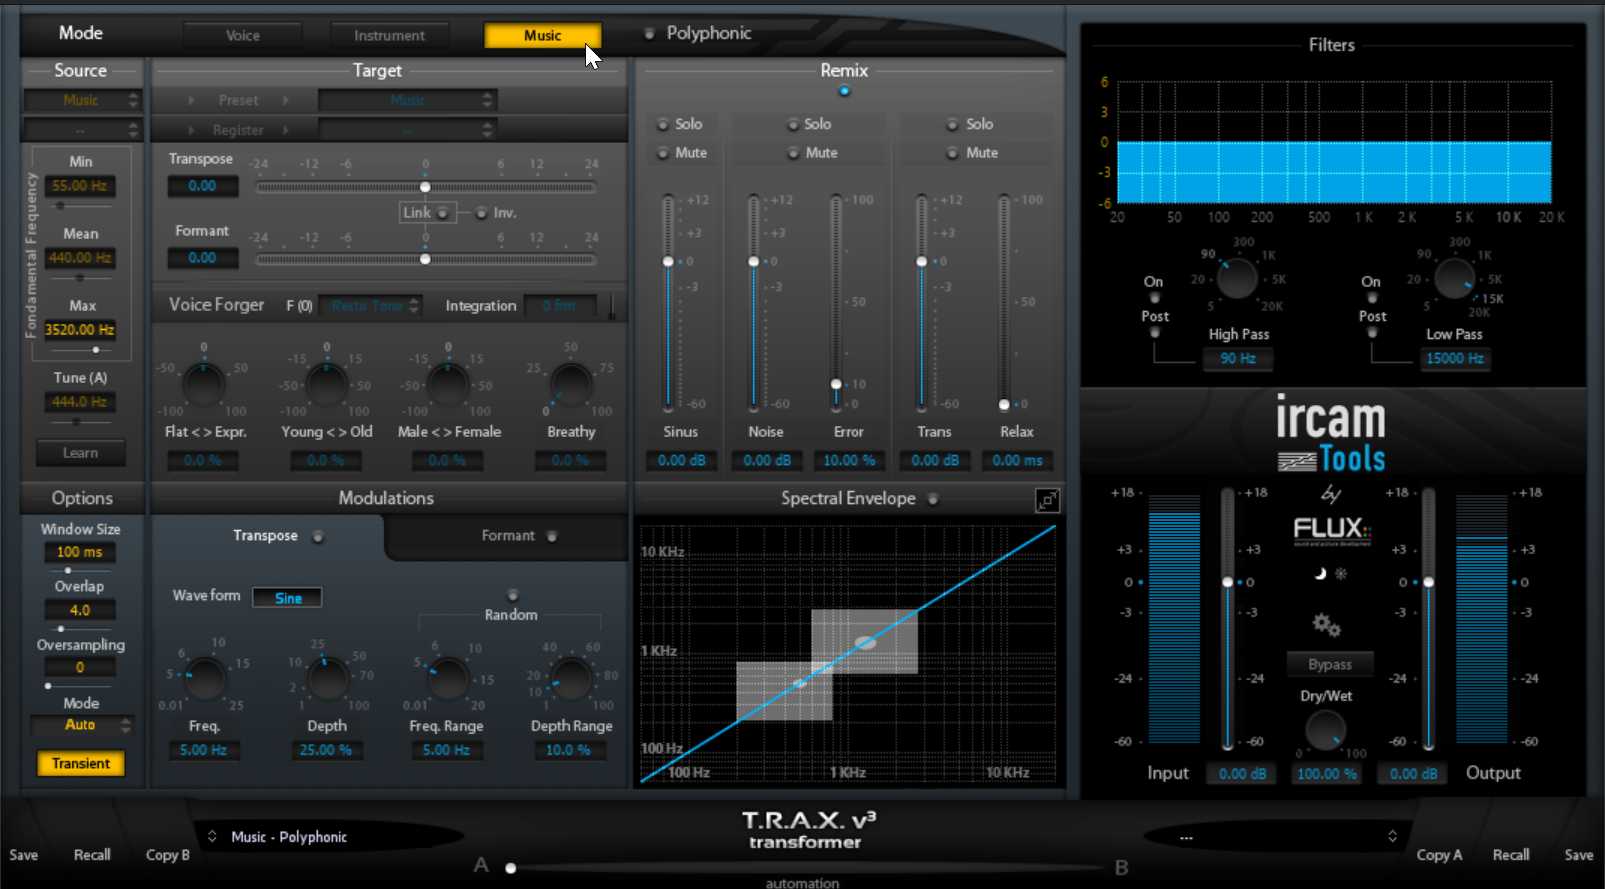Click the Transpose value field
This screenshot has width=1605, height=889.
[x=202, y=186]
